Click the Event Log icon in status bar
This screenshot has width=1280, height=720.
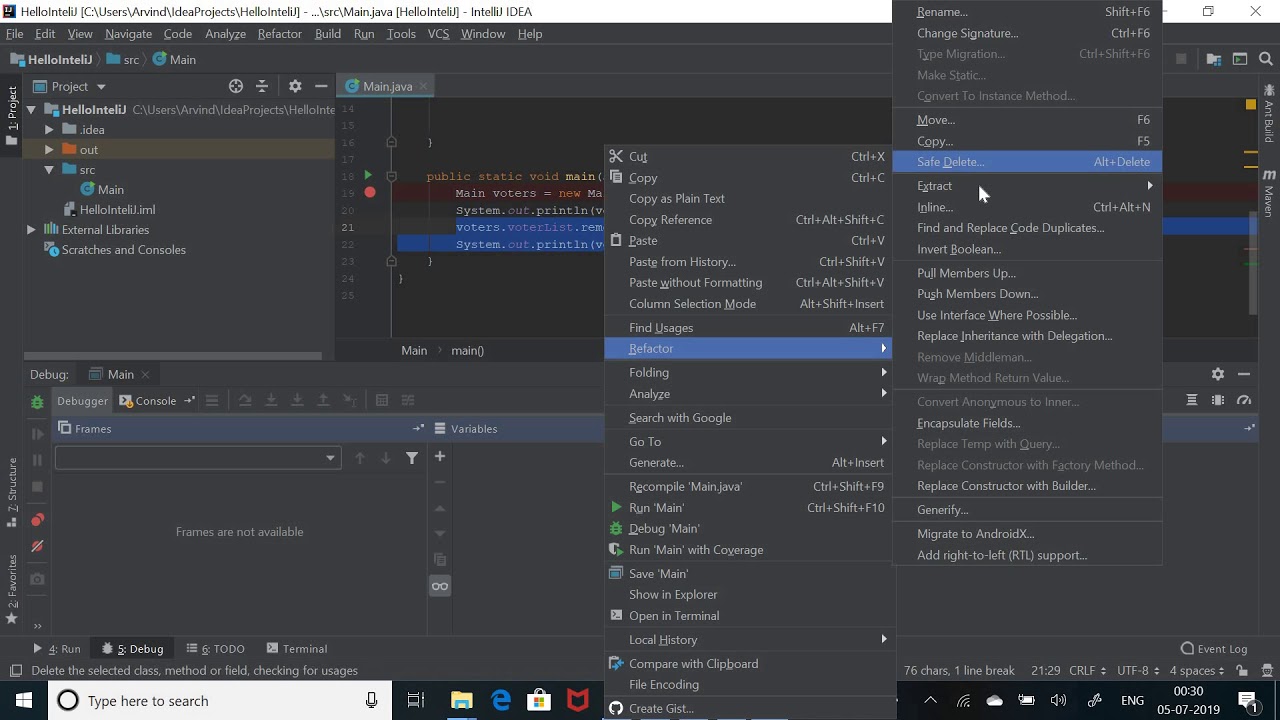point(1187,648)
